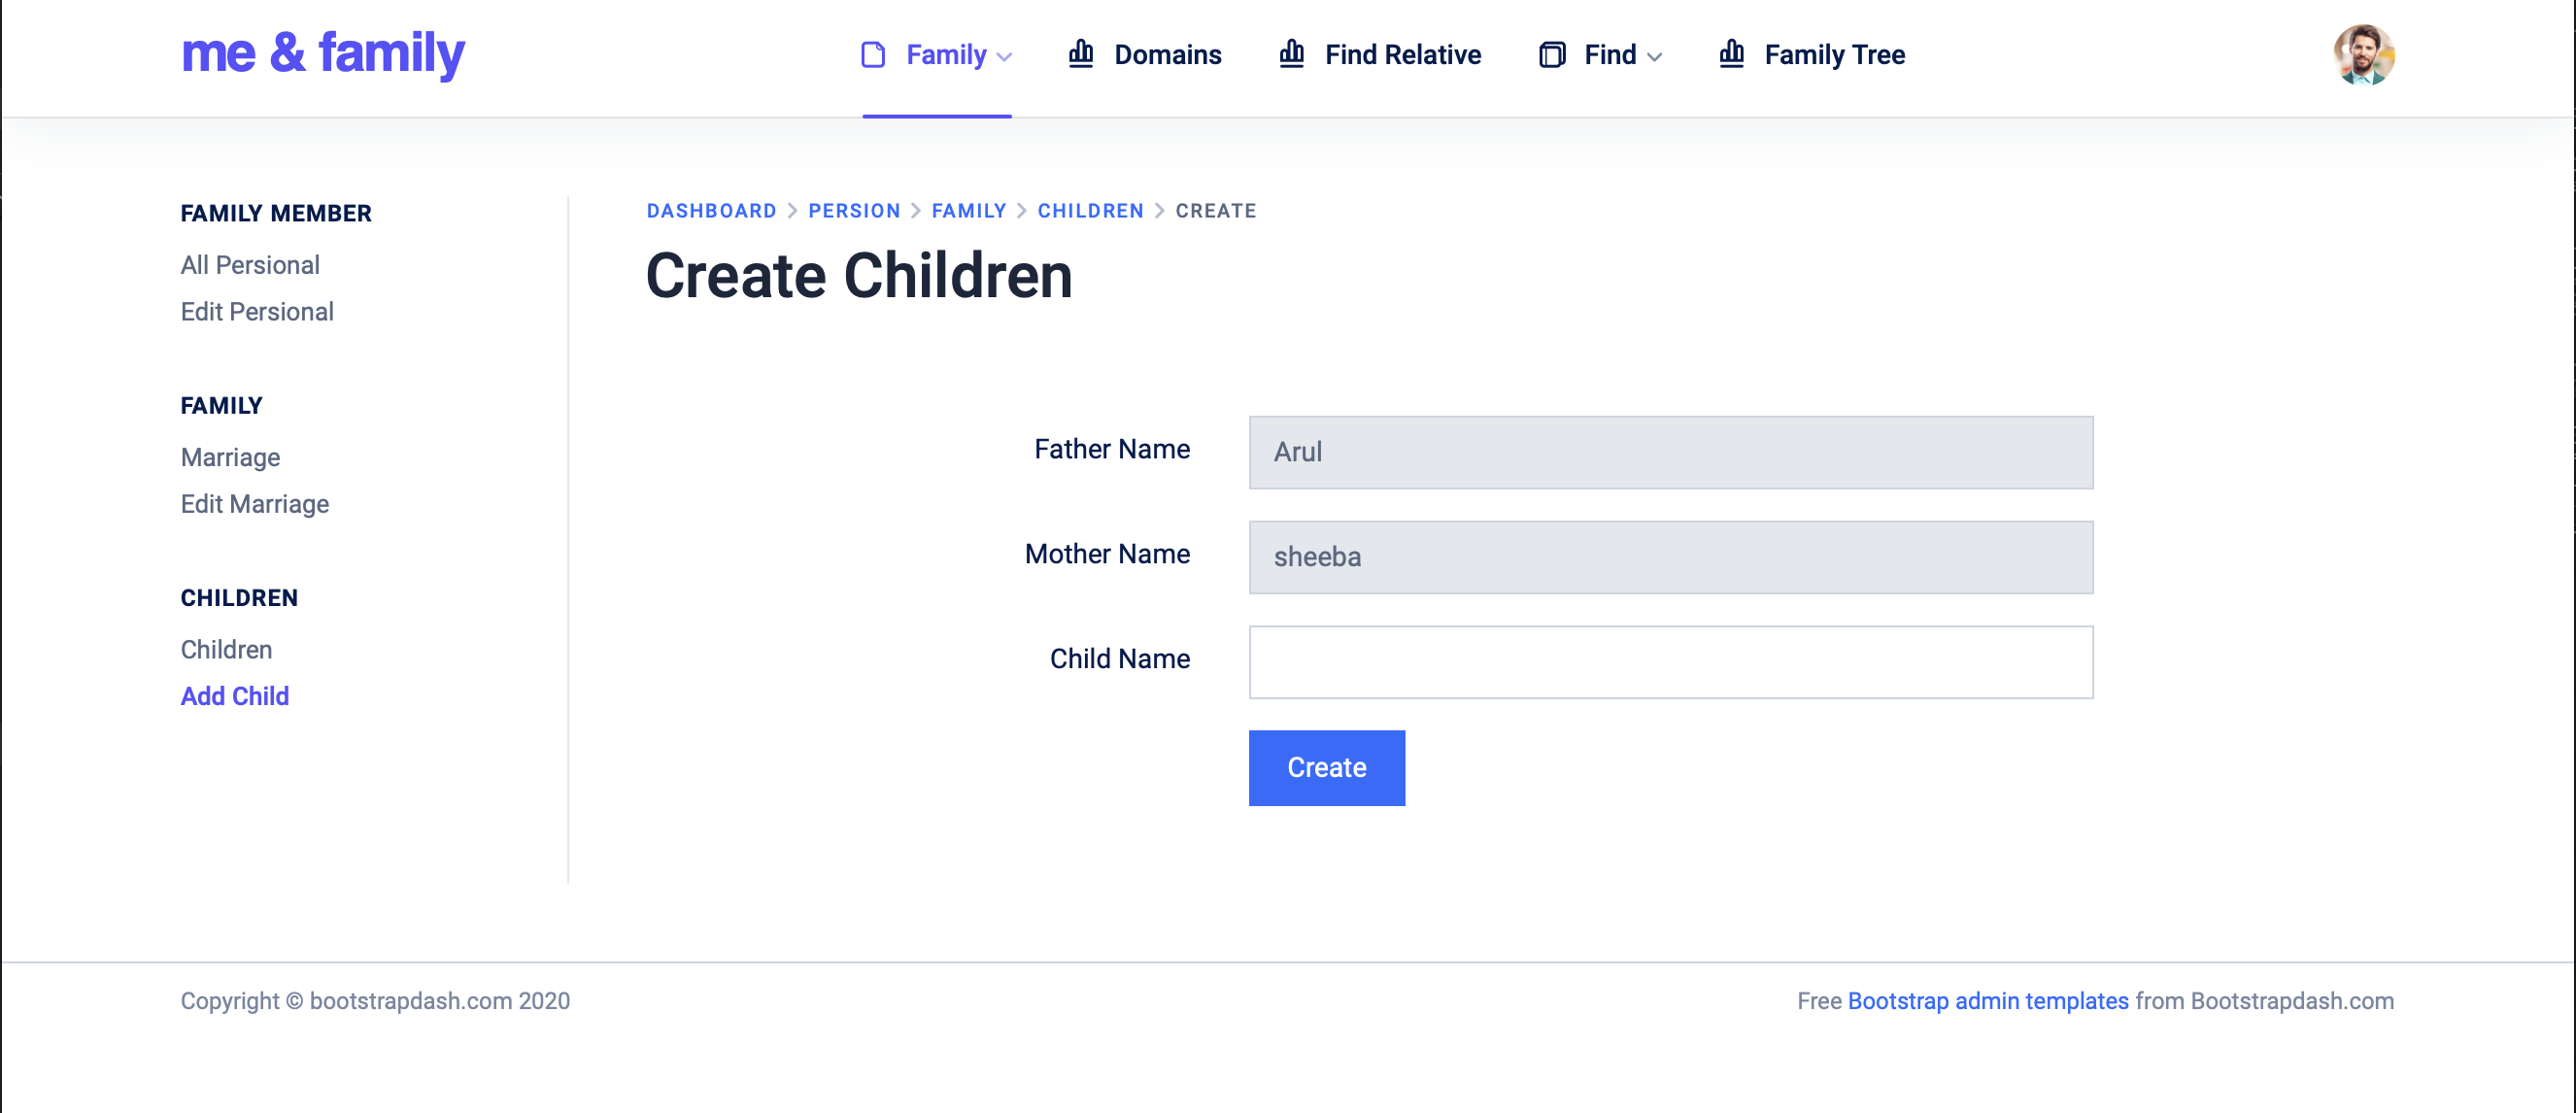Click Add Child sidebar link
This screenshot has width=2576, height=1113.
(234, 696)
